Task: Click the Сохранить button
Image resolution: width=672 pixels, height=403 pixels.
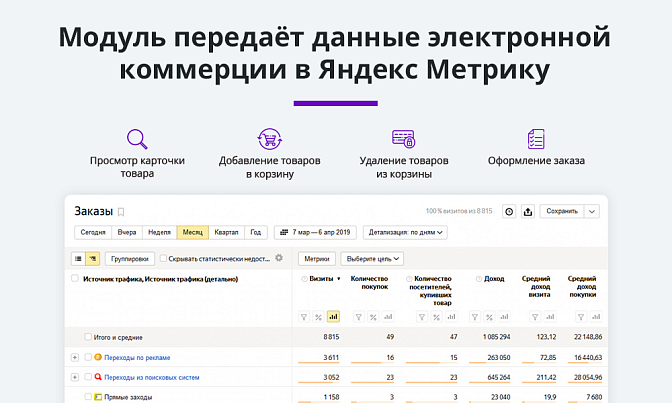Action: [562, 211]
